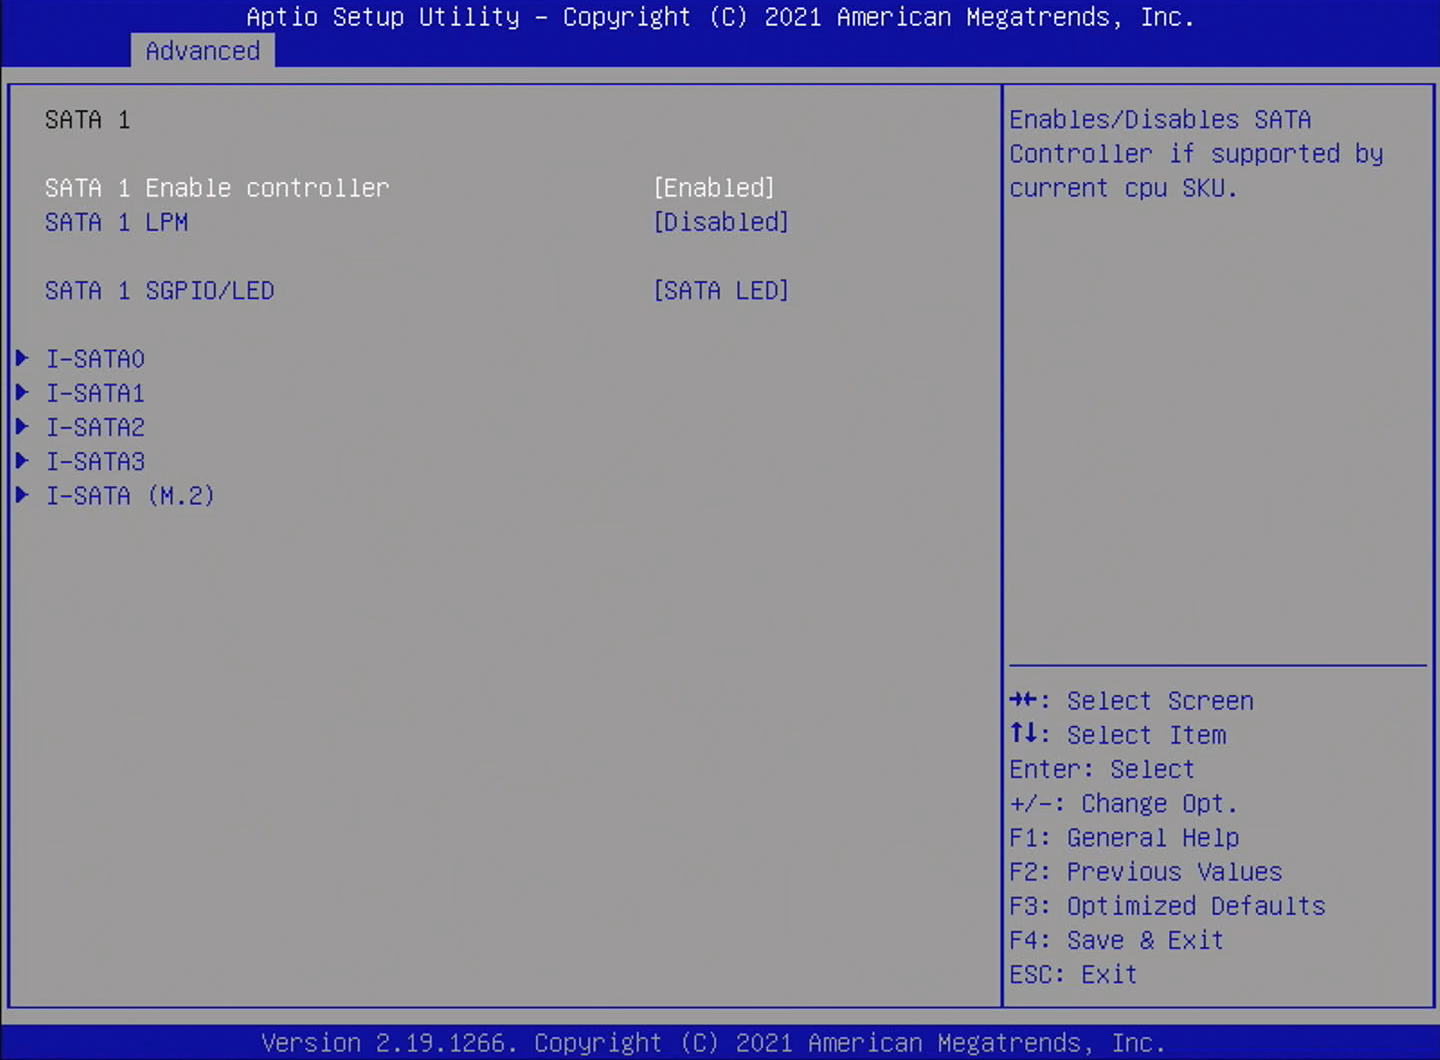The height and width of the screenshot is (1060, 1440).
Task: Click F4: Save & Exit
Action: [x=1116, y=940]
